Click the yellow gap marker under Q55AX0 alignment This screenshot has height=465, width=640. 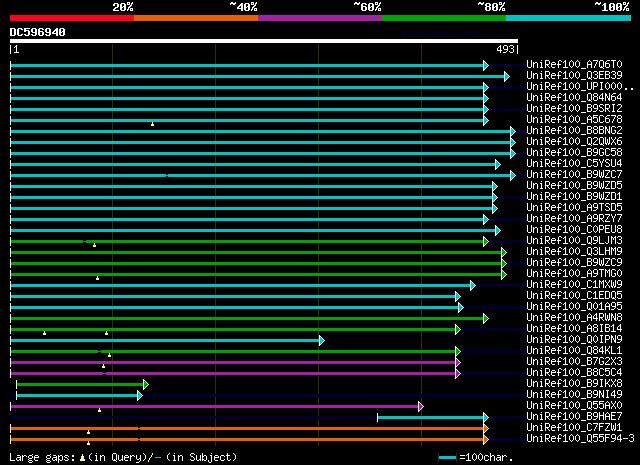(x=99, y=410)
